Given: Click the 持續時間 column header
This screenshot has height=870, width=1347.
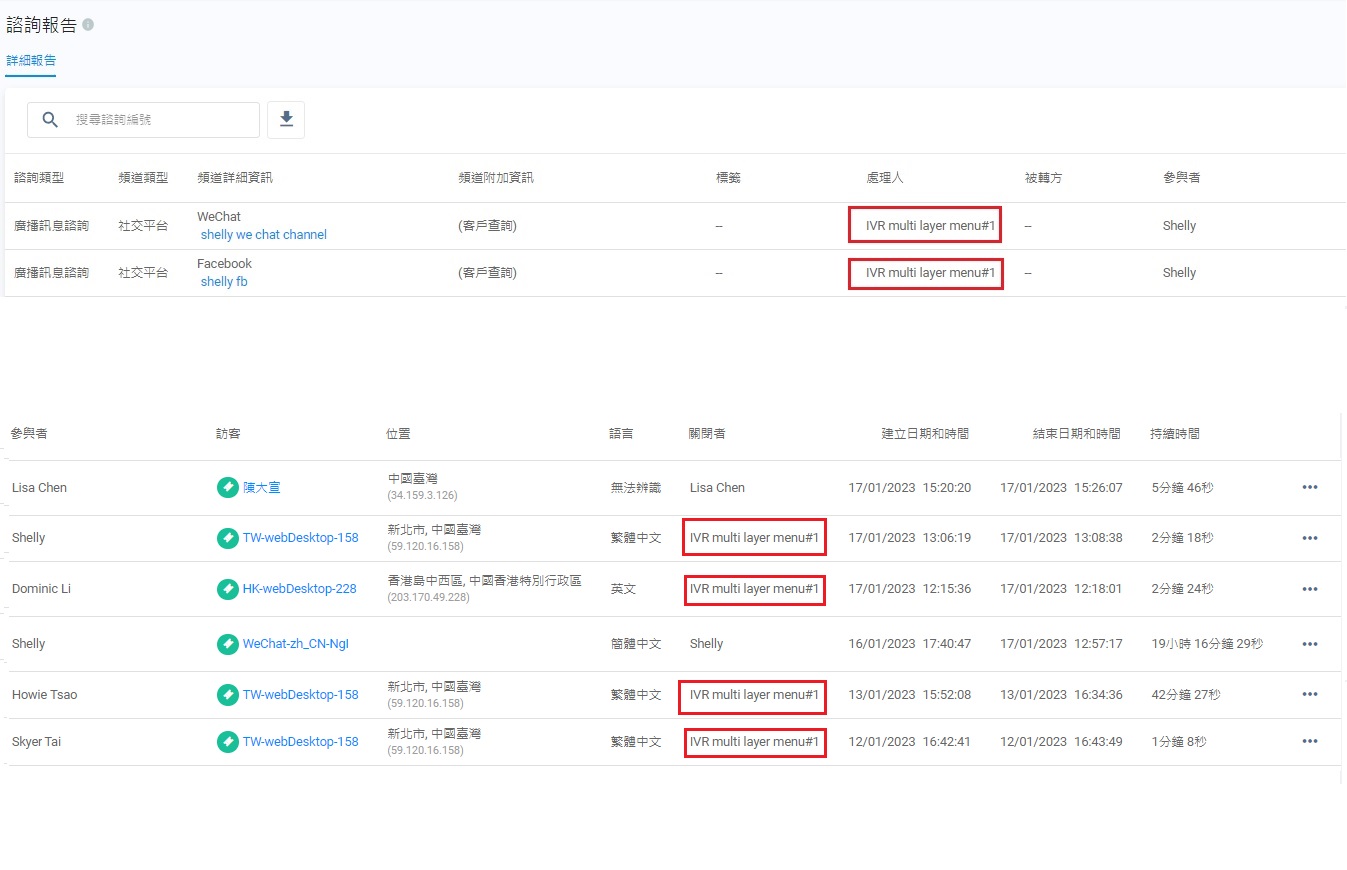Looking at the screenshot, I should click(1175, 434).
